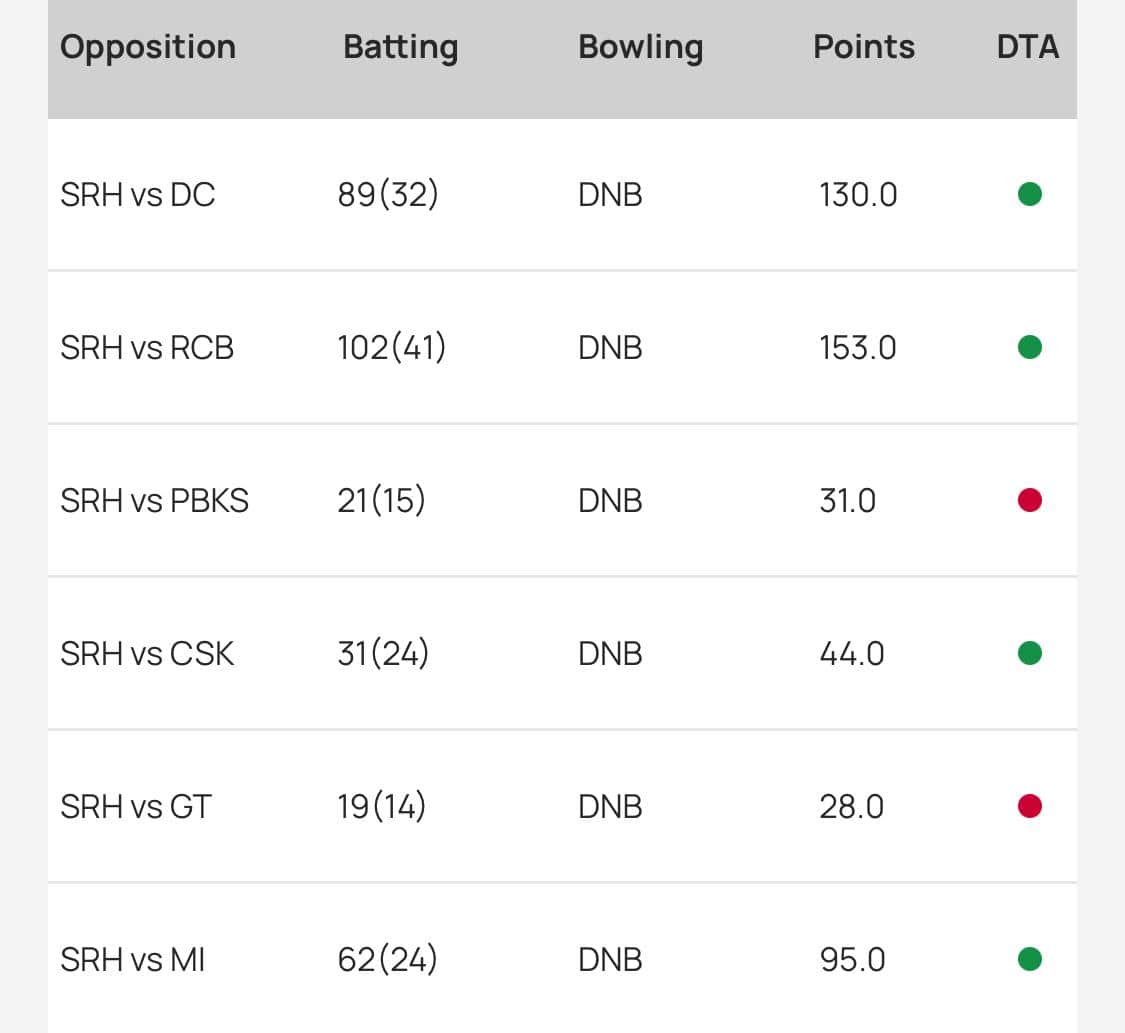This screenshot has height=1033, width=1125.
Task: Click the Points column header
Action: (864, 47)
